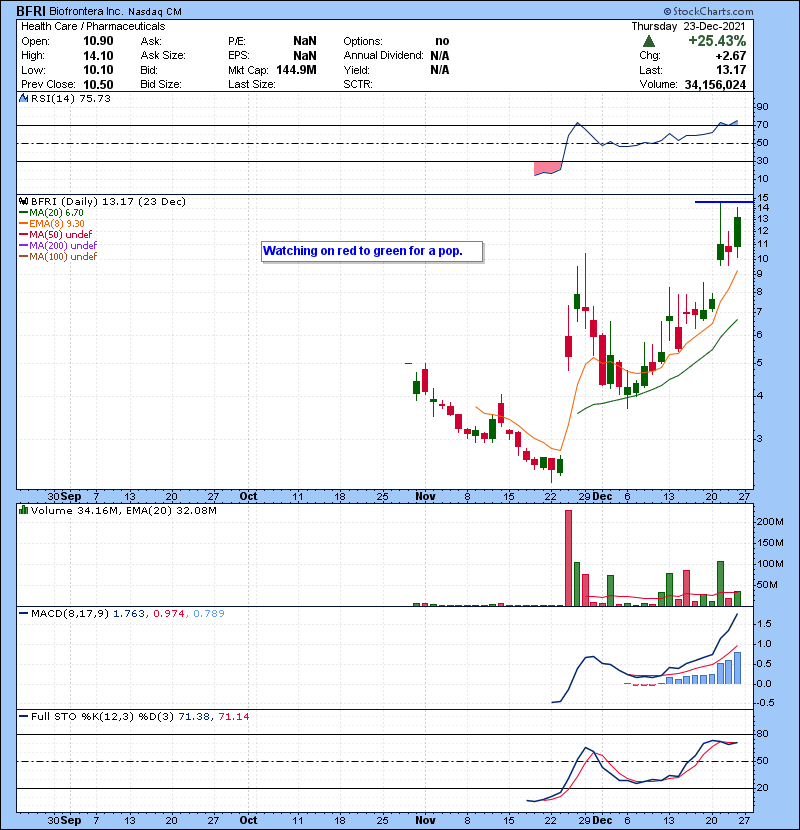Click the BFRI ticker symbol title
The height and width of the screenshot is (830, 800).
coord(31,11)
